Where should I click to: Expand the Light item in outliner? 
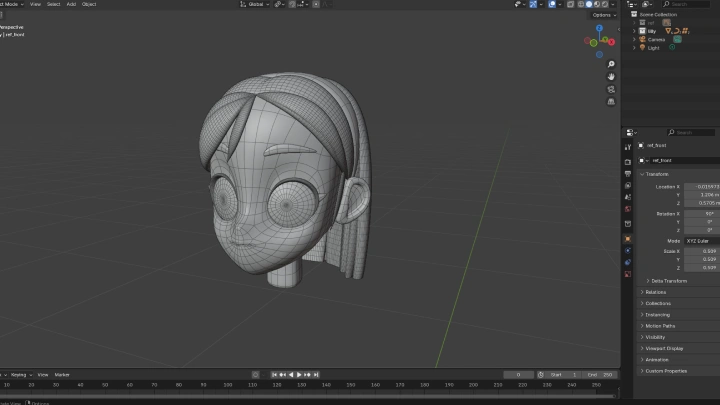pos(635,48)
